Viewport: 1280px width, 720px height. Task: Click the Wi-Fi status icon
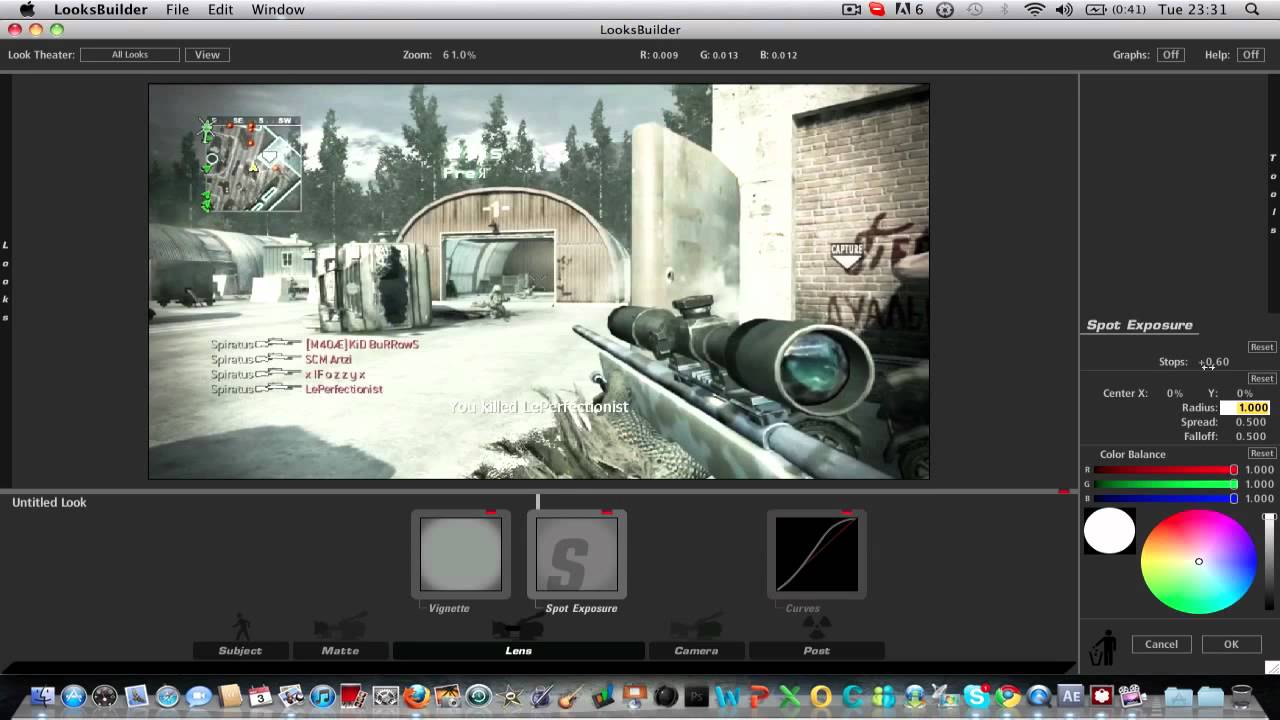click(1034, 10)
